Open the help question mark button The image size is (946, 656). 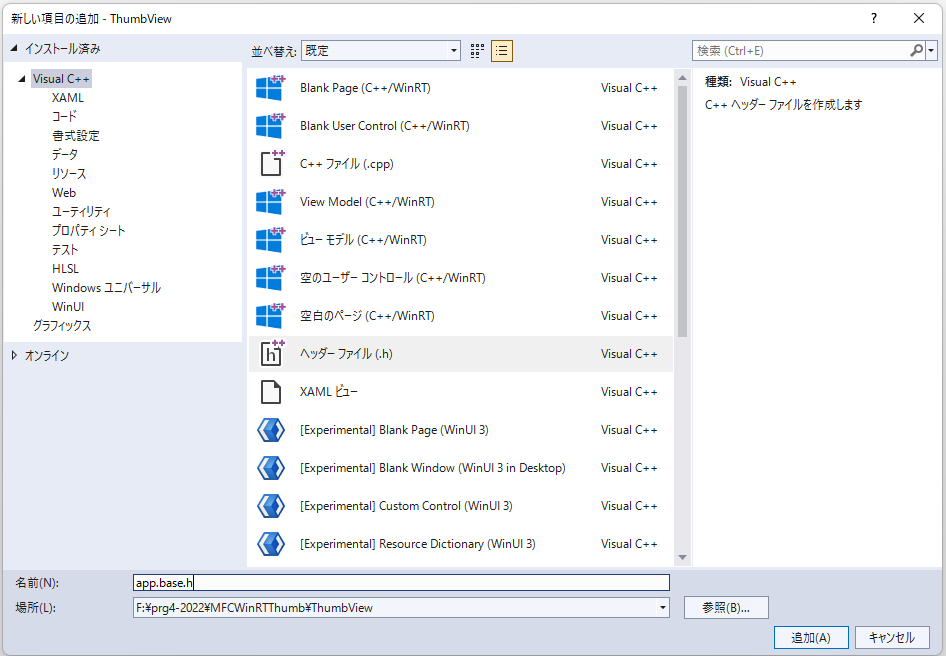(x=874, y=19)
